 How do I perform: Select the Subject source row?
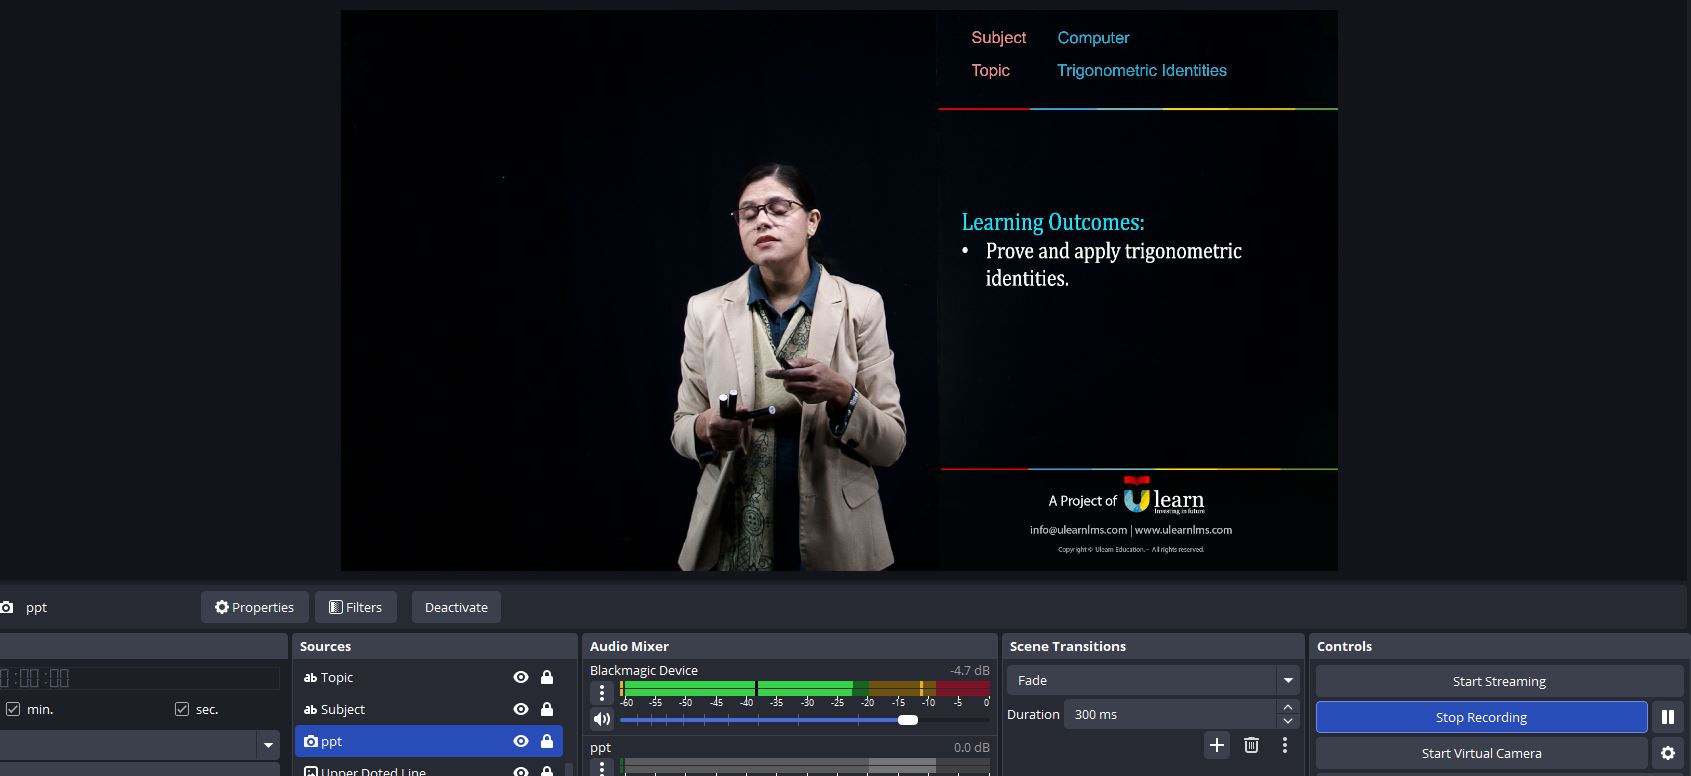(429, 709)
